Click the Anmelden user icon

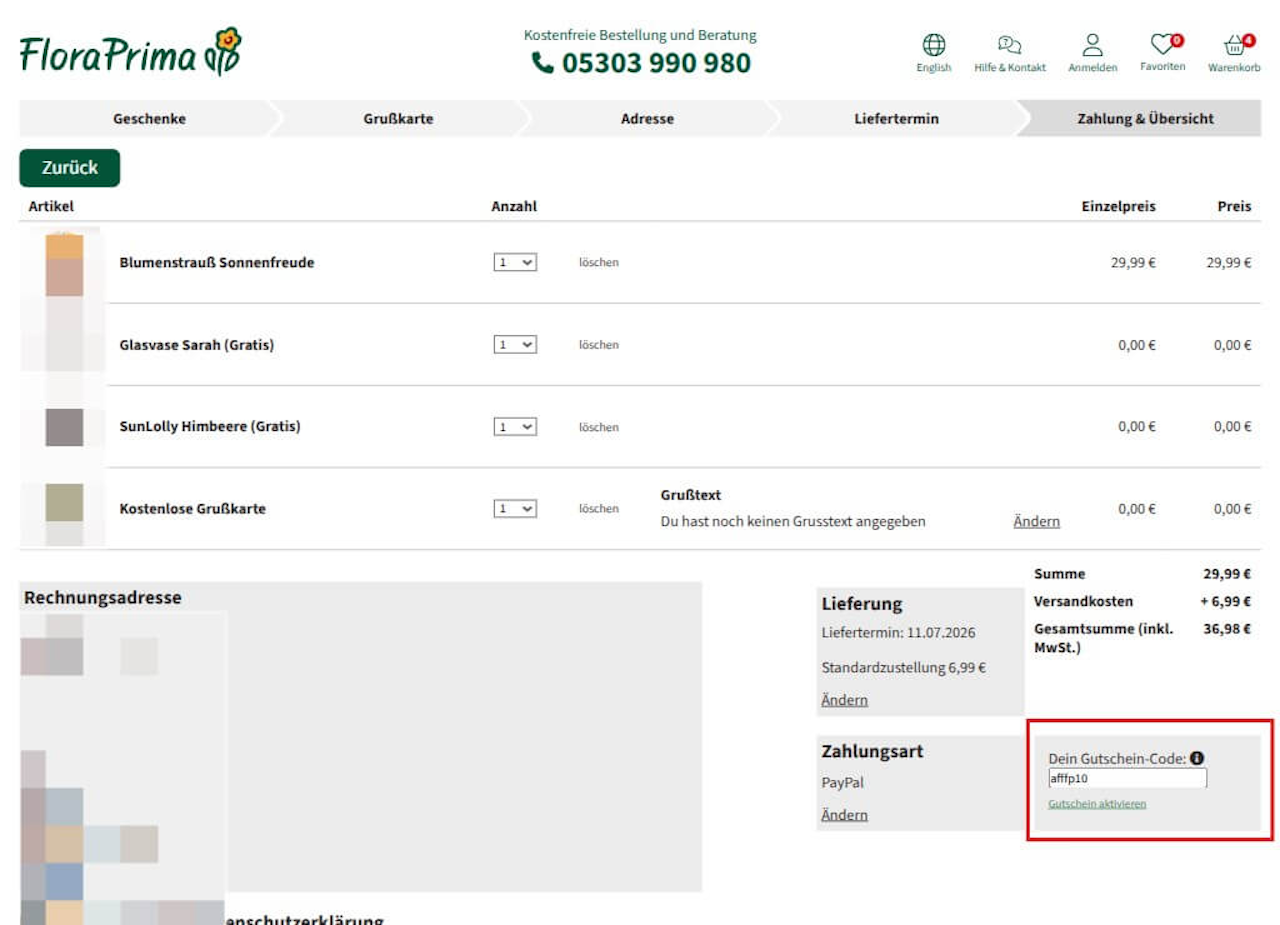[1092, 45]
